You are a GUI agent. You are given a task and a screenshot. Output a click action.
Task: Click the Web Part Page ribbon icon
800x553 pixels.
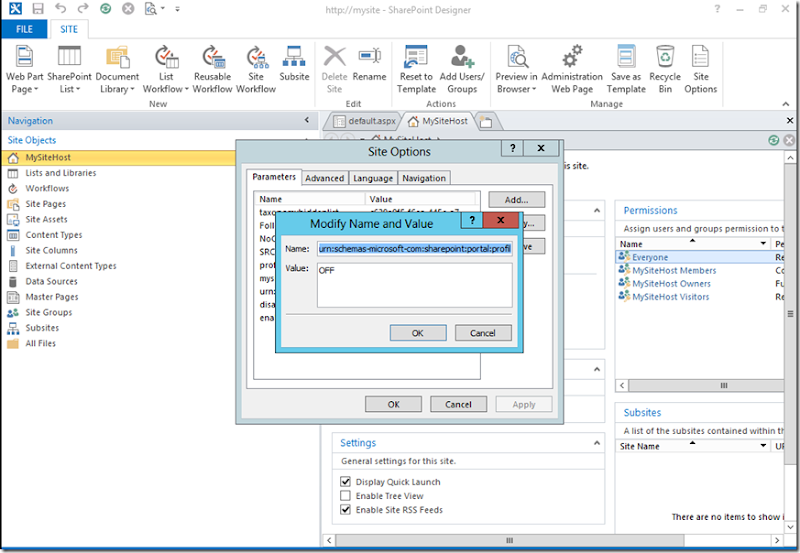[24, 69]
